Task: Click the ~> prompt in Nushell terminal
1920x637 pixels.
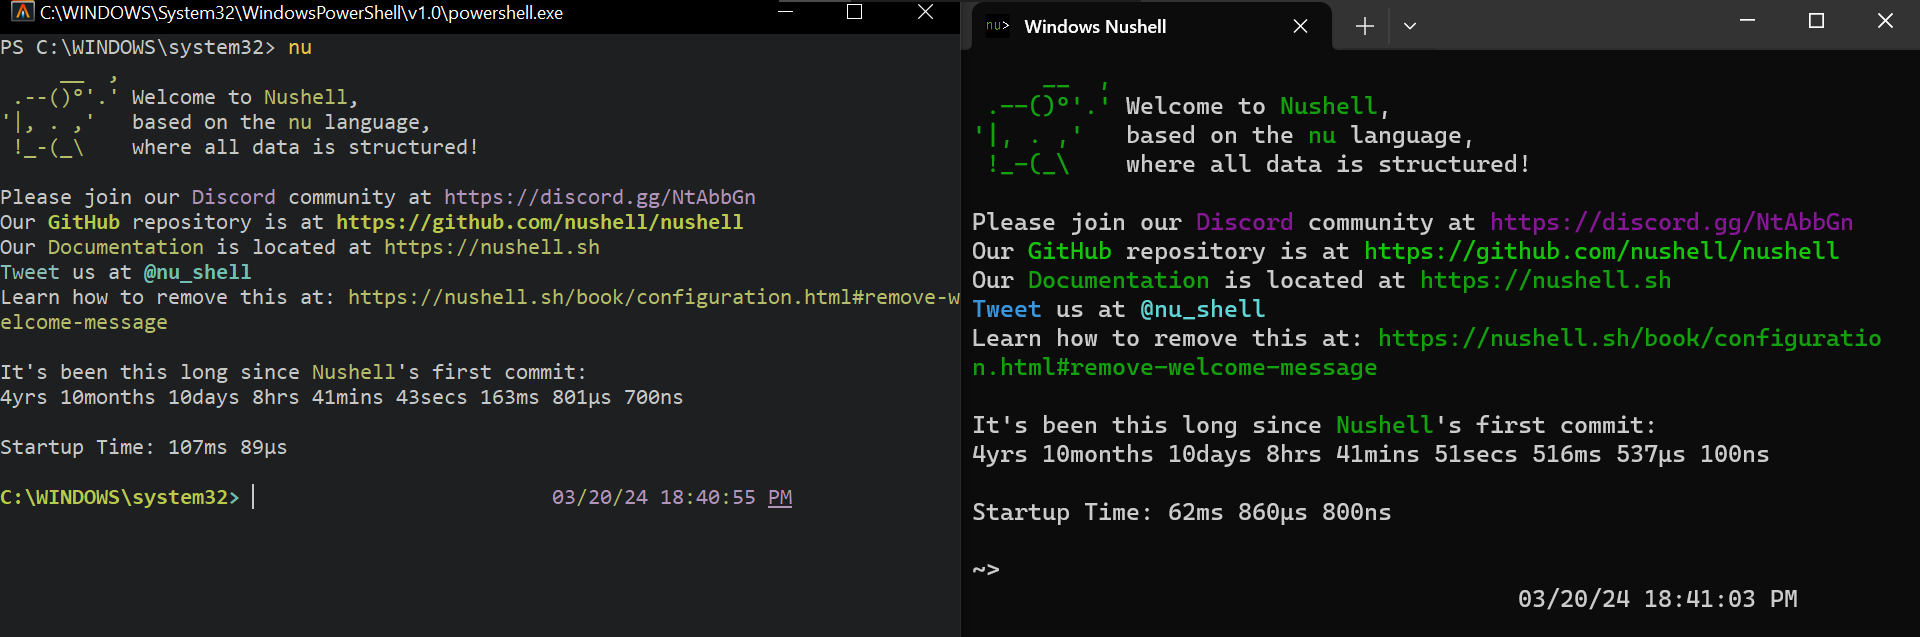Action: (x=986, y=570)
